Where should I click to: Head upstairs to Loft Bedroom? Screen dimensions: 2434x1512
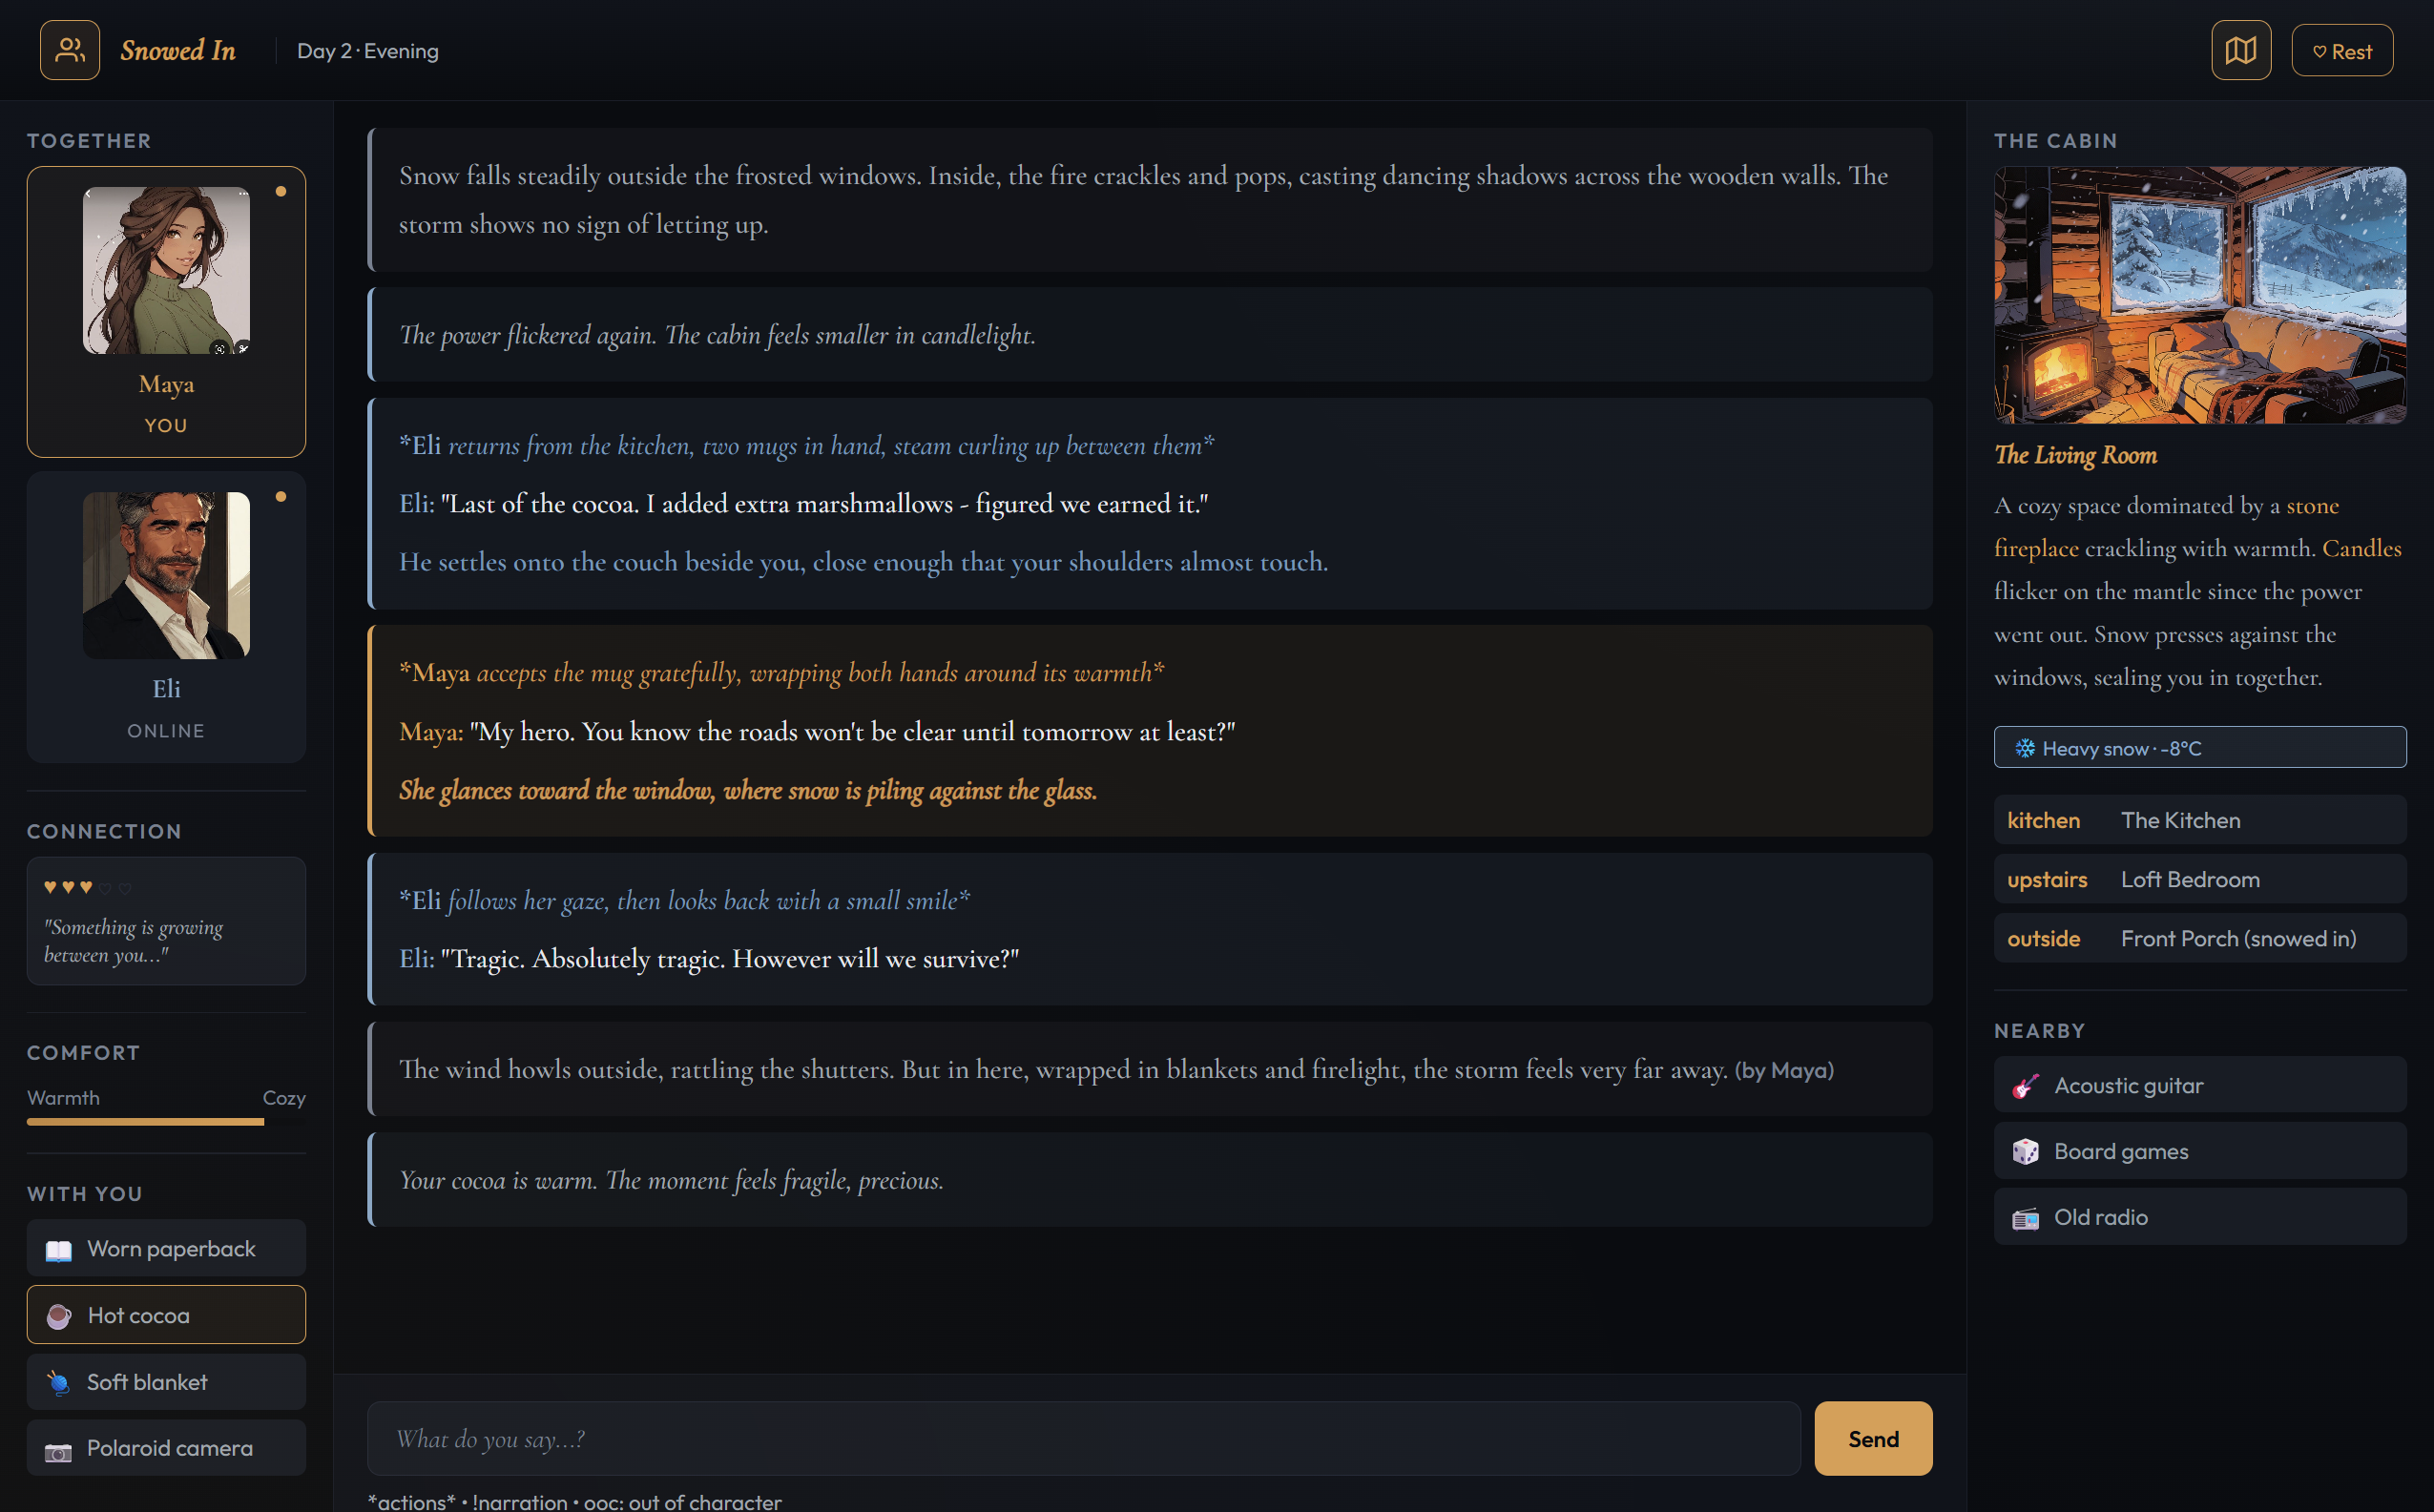[2199, 879]
